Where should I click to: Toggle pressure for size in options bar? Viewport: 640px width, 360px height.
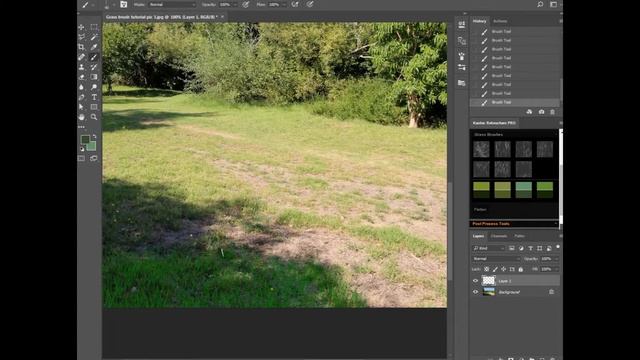310,4
